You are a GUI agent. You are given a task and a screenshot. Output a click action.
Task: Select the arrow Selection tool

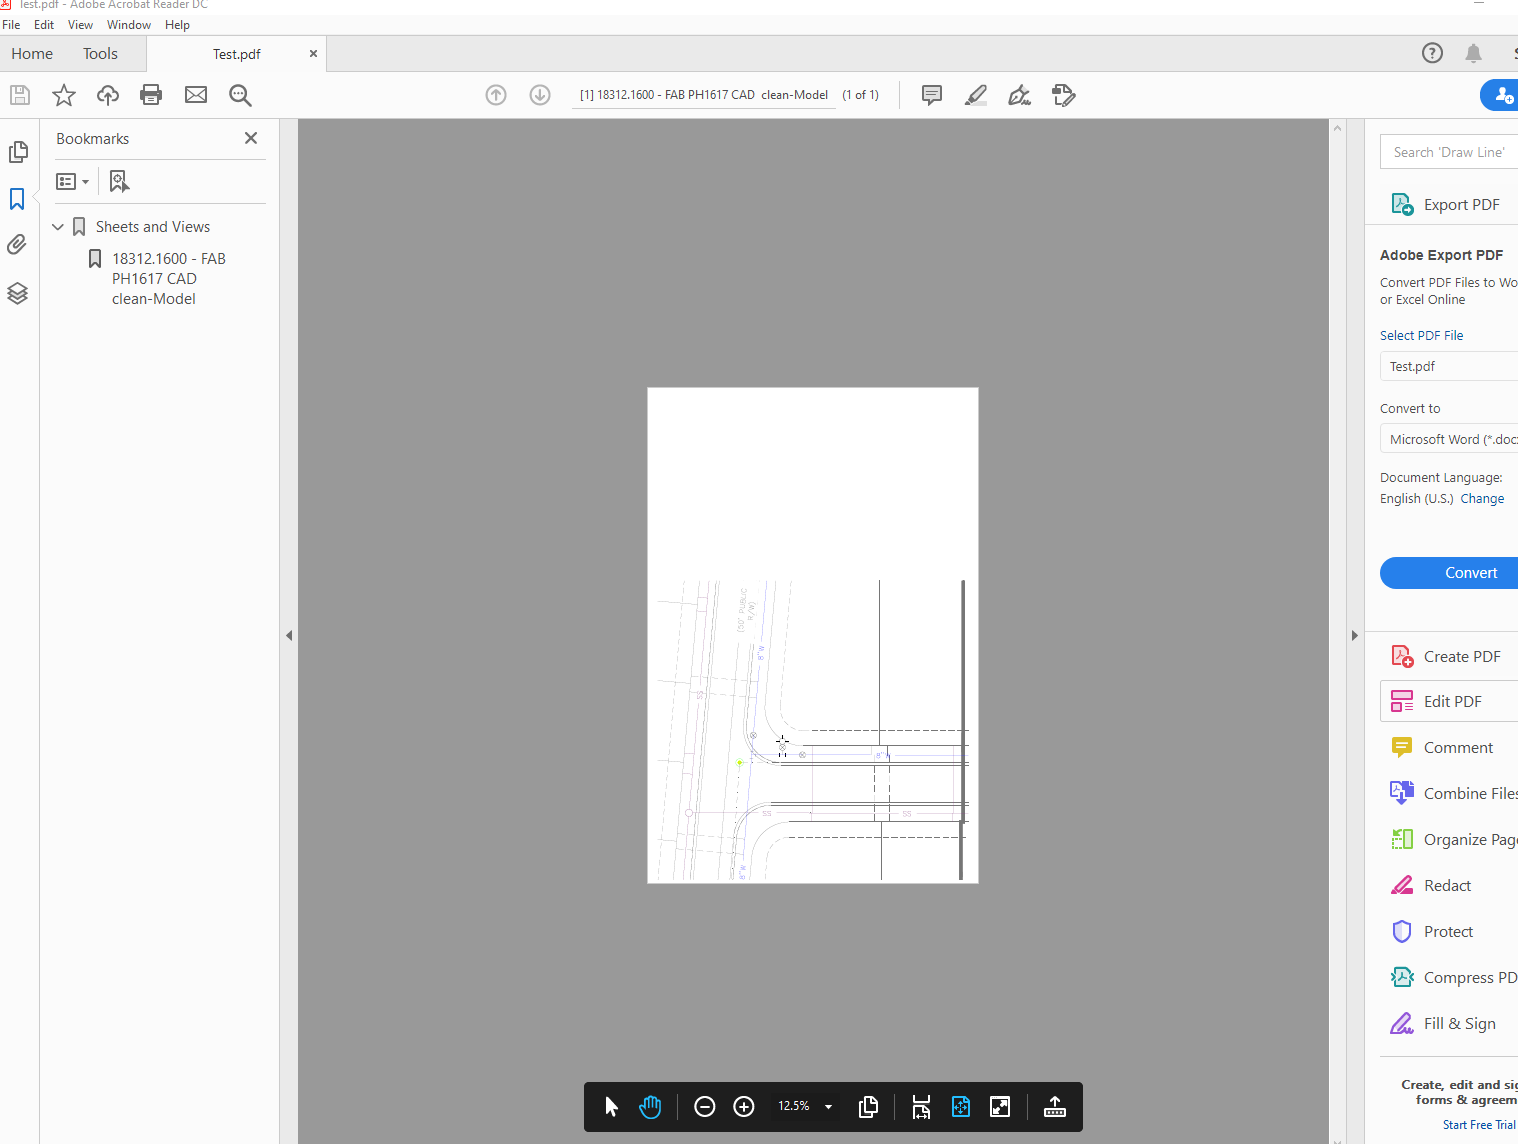[x=612, y=1106]
